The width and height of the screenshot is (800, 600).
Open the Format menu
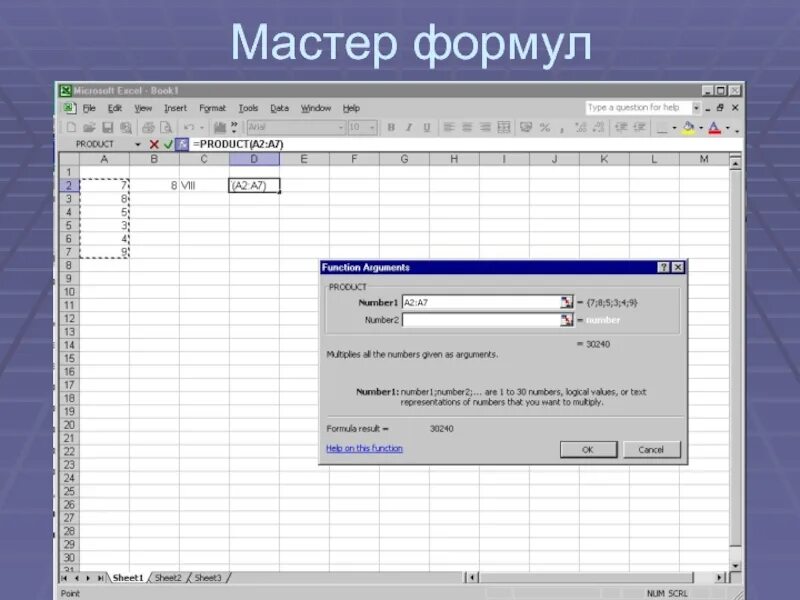pyautogui.click(x=212, y=108)
